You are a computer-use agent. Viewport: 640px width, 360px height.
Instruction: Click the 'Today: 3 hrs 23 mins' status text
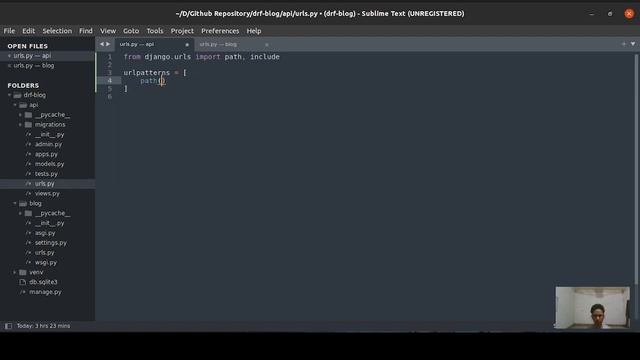[43, 326]
